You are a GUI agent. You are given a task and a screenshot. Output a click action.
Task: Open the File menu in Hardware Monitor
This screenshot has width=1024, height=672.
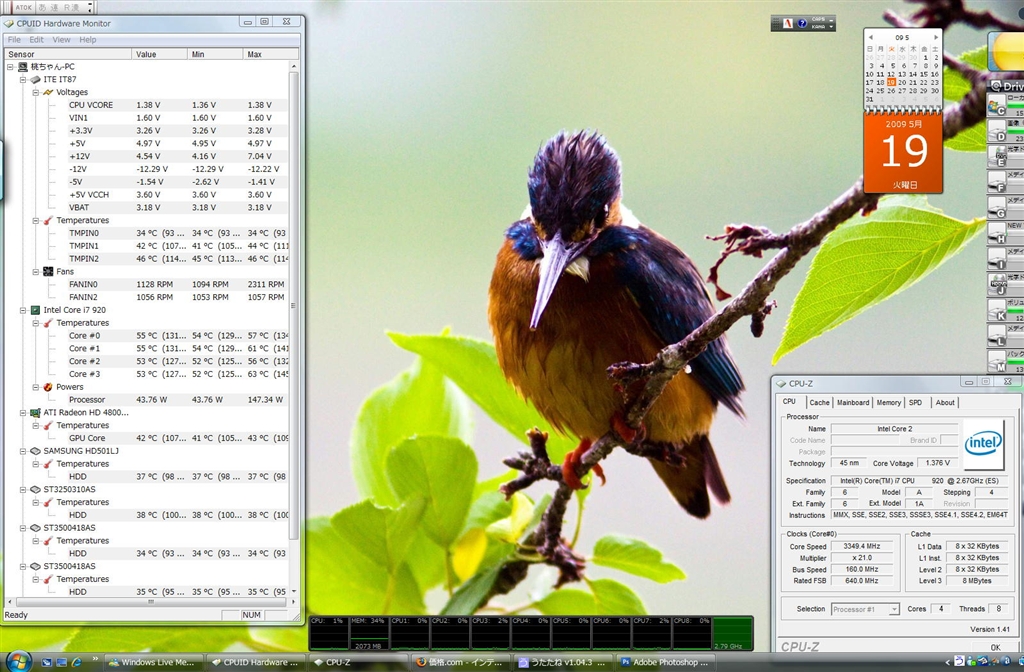[x=14, y=40]
